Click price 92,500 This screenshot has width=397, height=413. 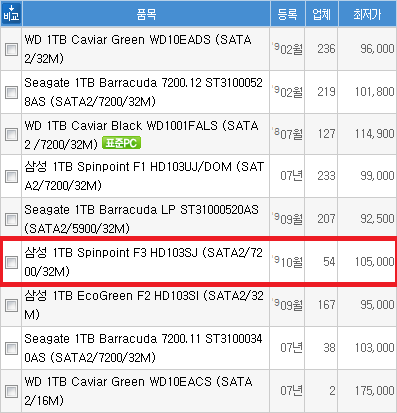[377, 219]
